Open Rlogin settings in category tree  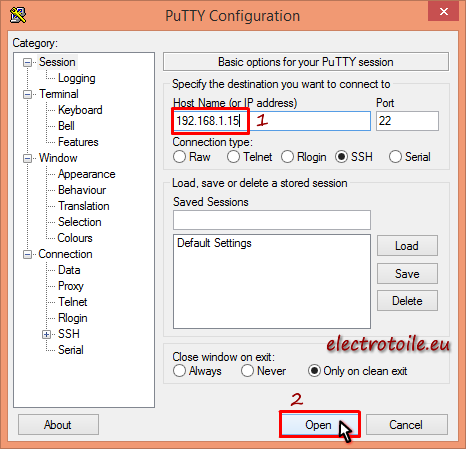click(x=73, y=318)
